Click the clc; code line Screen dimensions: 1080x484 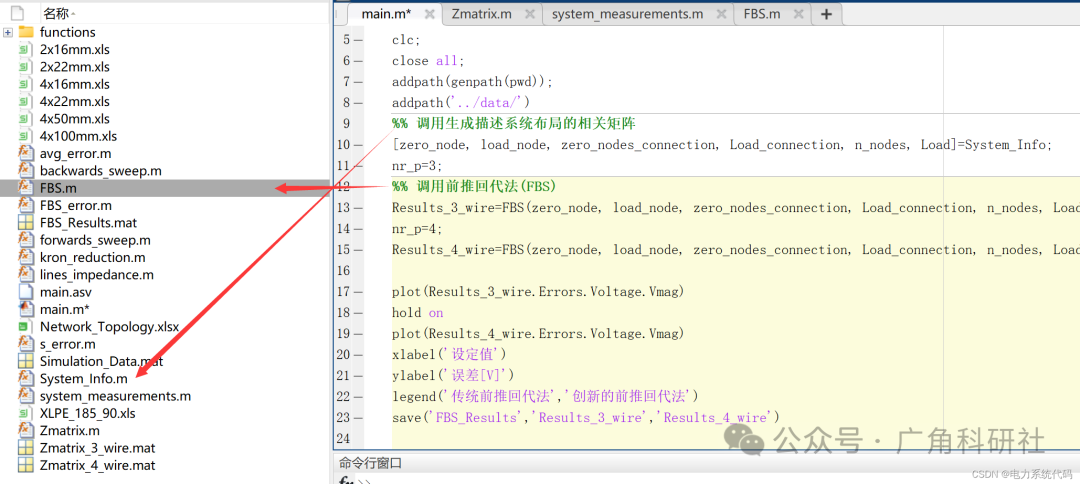click(406, 40)
